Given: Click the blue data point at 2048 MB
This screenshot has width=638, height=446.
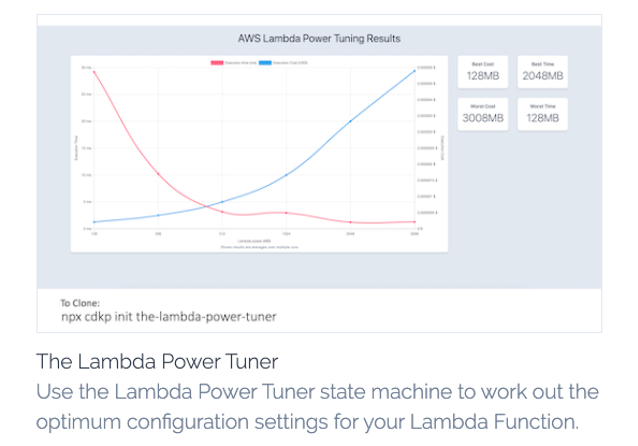Looking at the screenshot, I should (x=350, y=121).
